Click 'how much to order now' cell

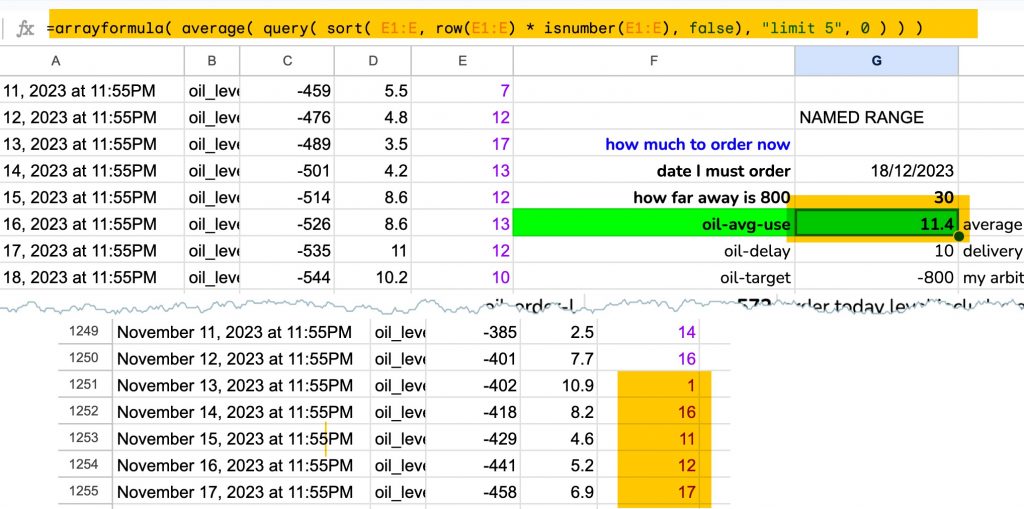(654, 144)
